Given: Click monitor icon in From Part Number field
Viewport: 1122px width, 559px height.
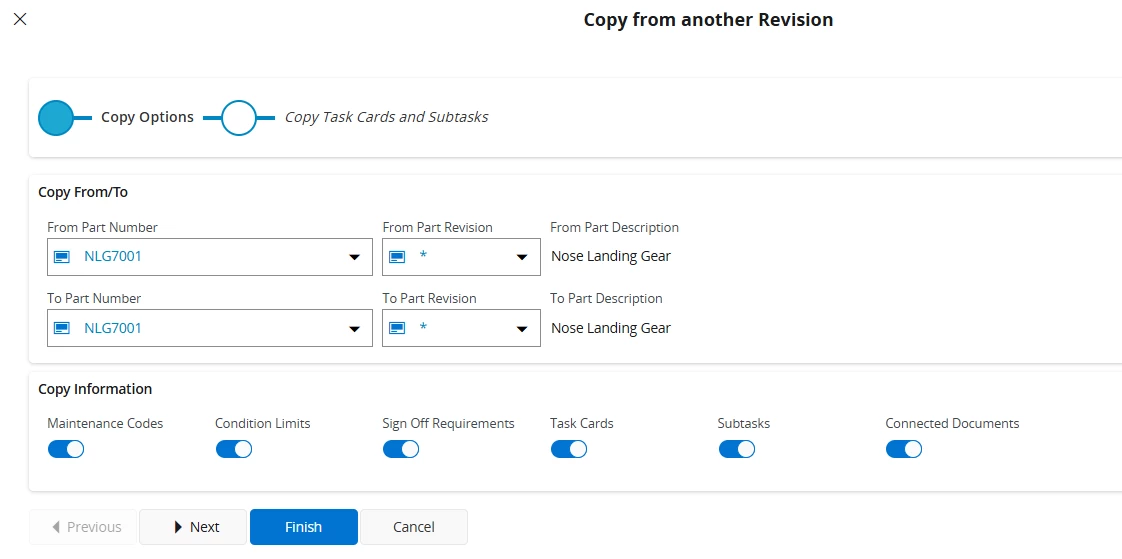Looking at the screenshot, I should (62, 257).
